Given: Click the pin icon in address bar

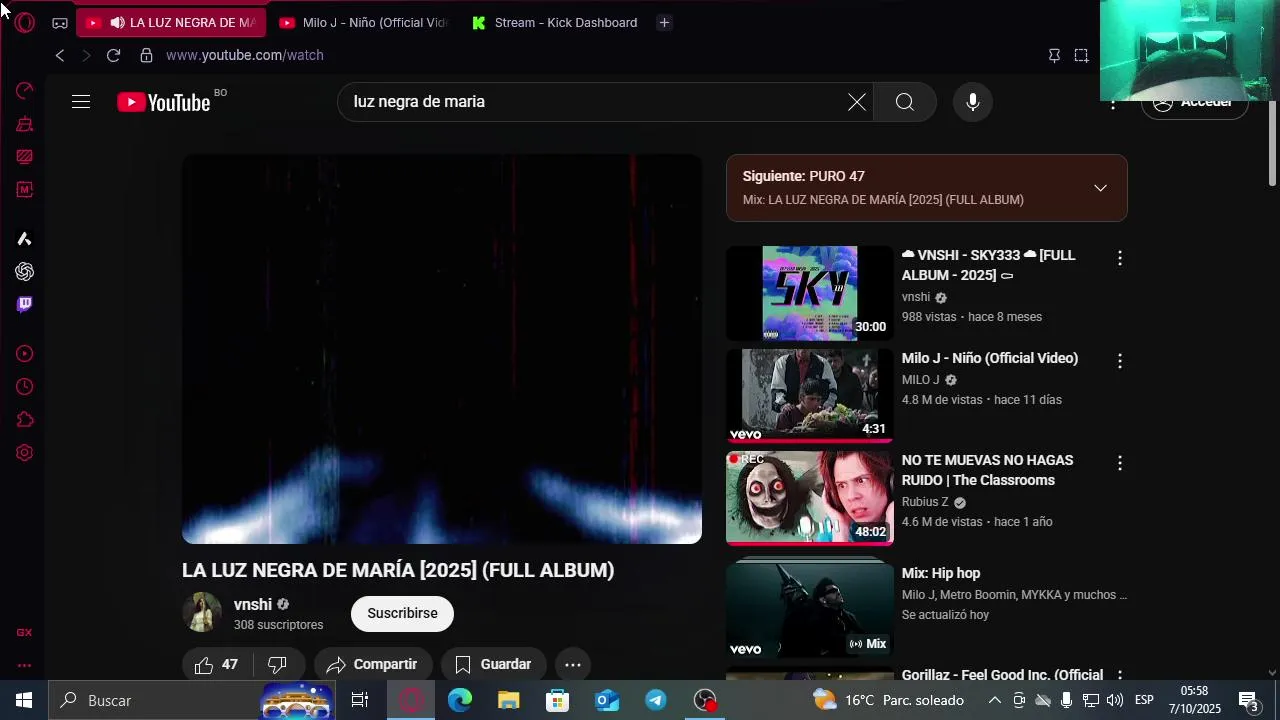Looking at the screenshot, I should coord(1054,56).
